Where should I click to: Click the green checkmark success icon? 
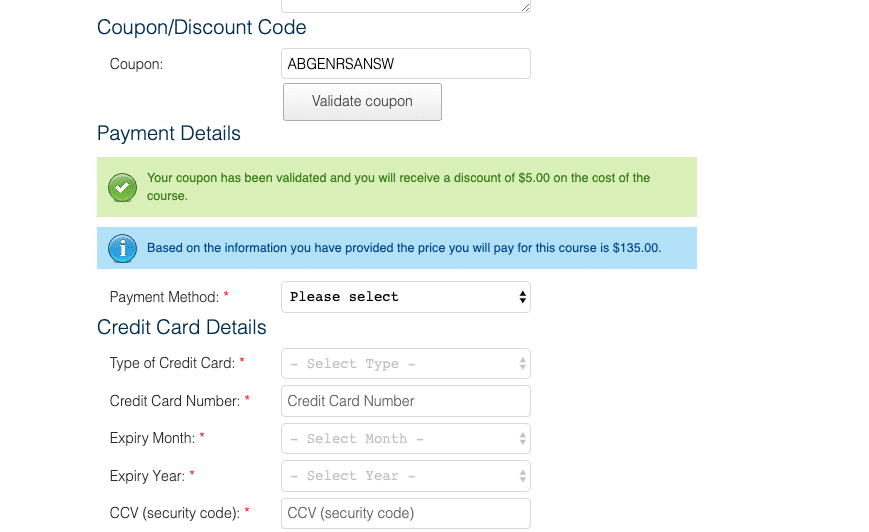point(122,187)
